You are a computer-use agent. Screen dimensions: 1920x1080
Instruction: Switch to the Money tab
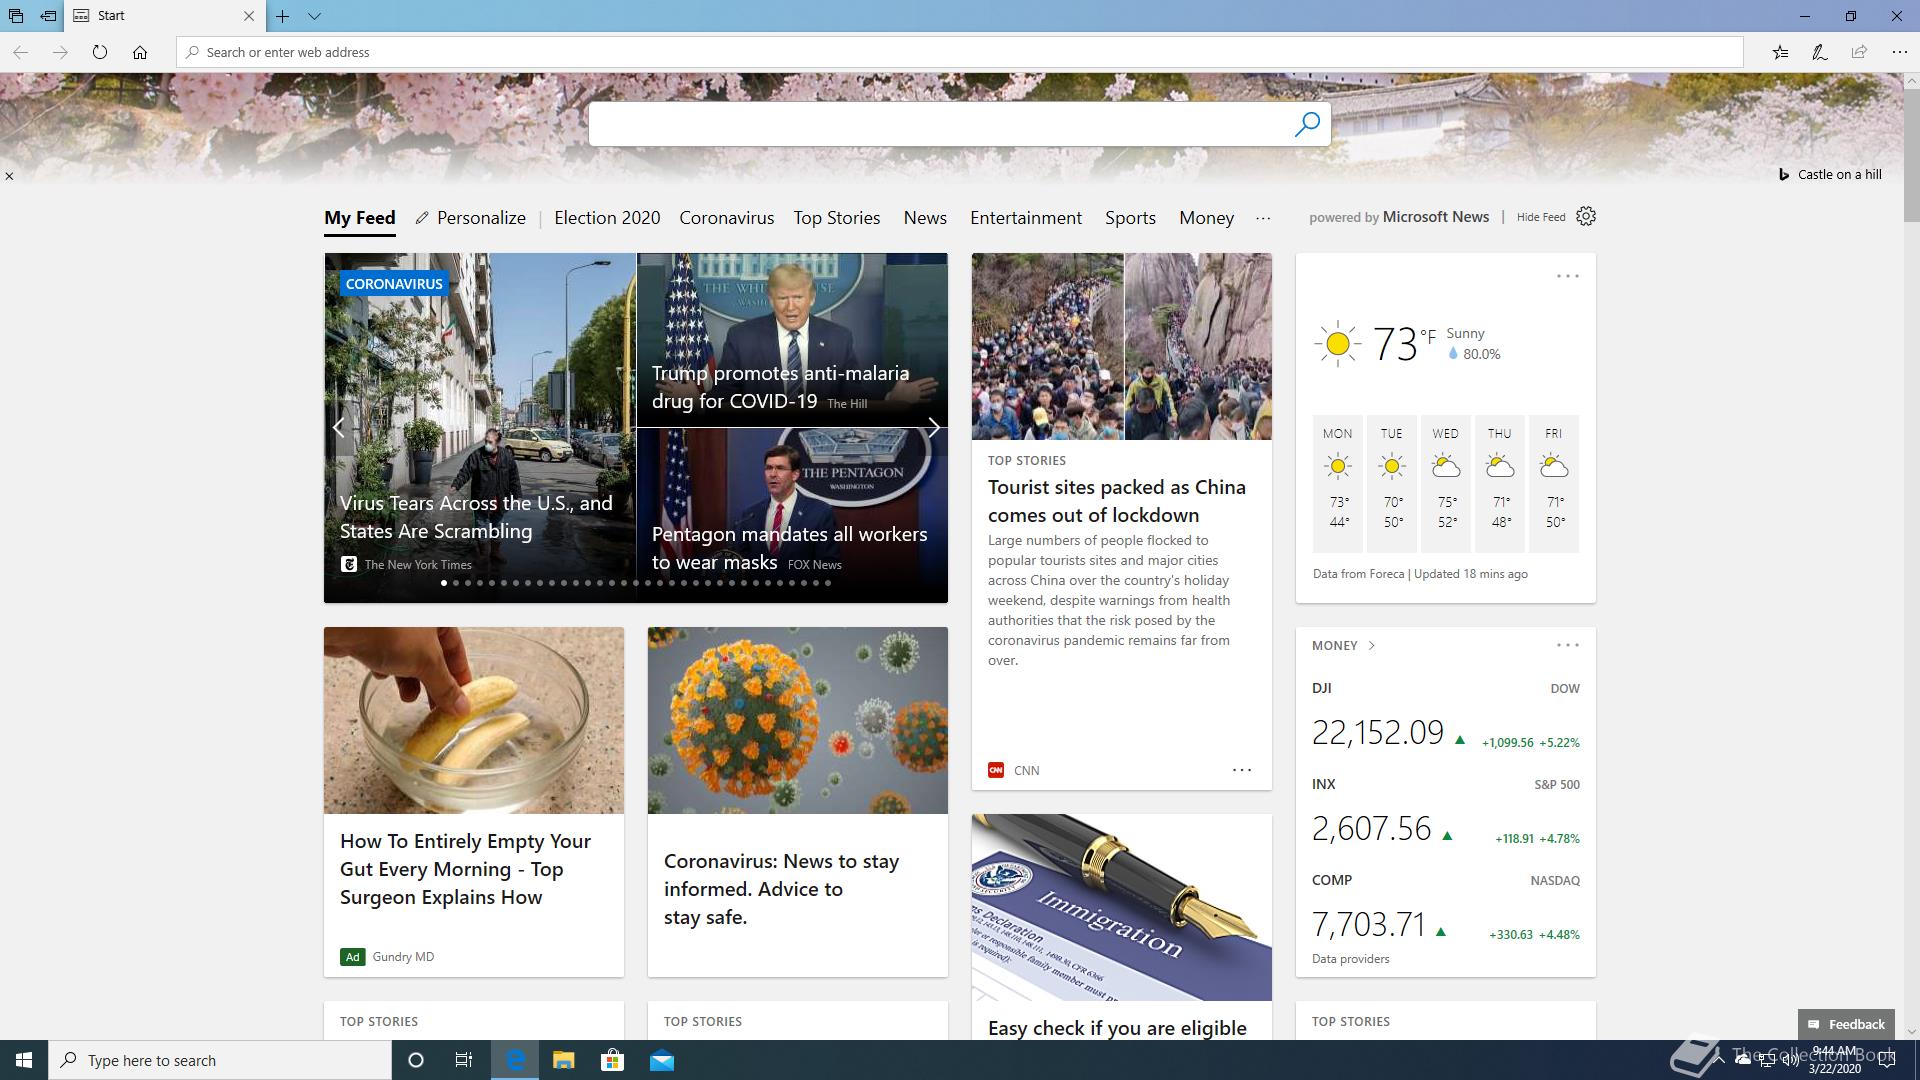(1206, 218)
